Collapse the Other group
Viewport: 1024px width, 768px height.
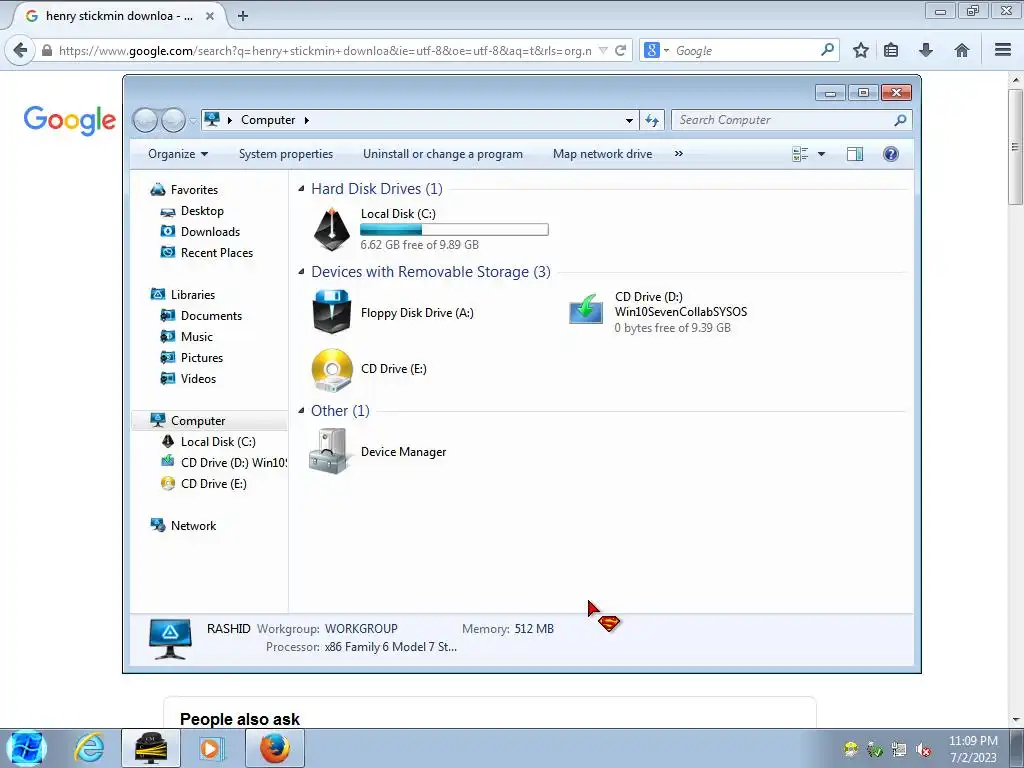[301, 411]
